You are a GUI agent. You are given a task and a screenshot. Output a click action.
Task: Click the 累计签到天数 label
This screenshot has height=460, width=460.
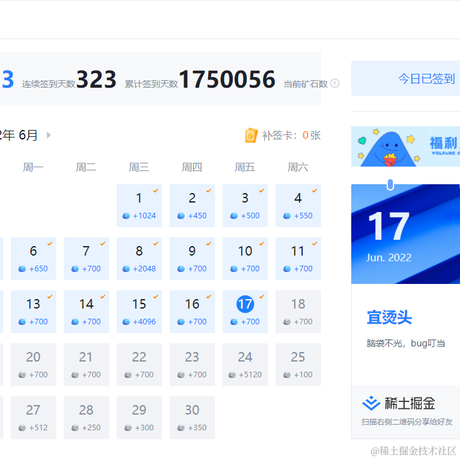pos(151,84)
